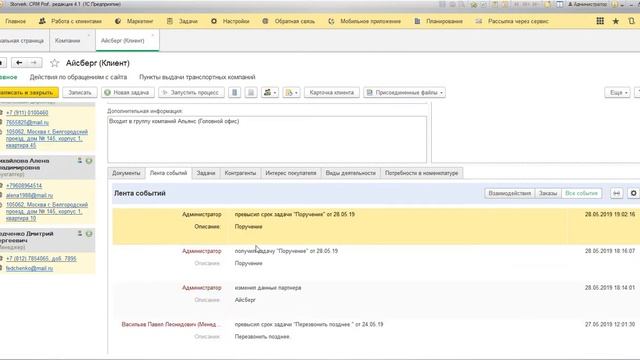Viewport: 640px width, 360px height.
Task: Open the address link ending квартира 10
Action: point(47,211)
